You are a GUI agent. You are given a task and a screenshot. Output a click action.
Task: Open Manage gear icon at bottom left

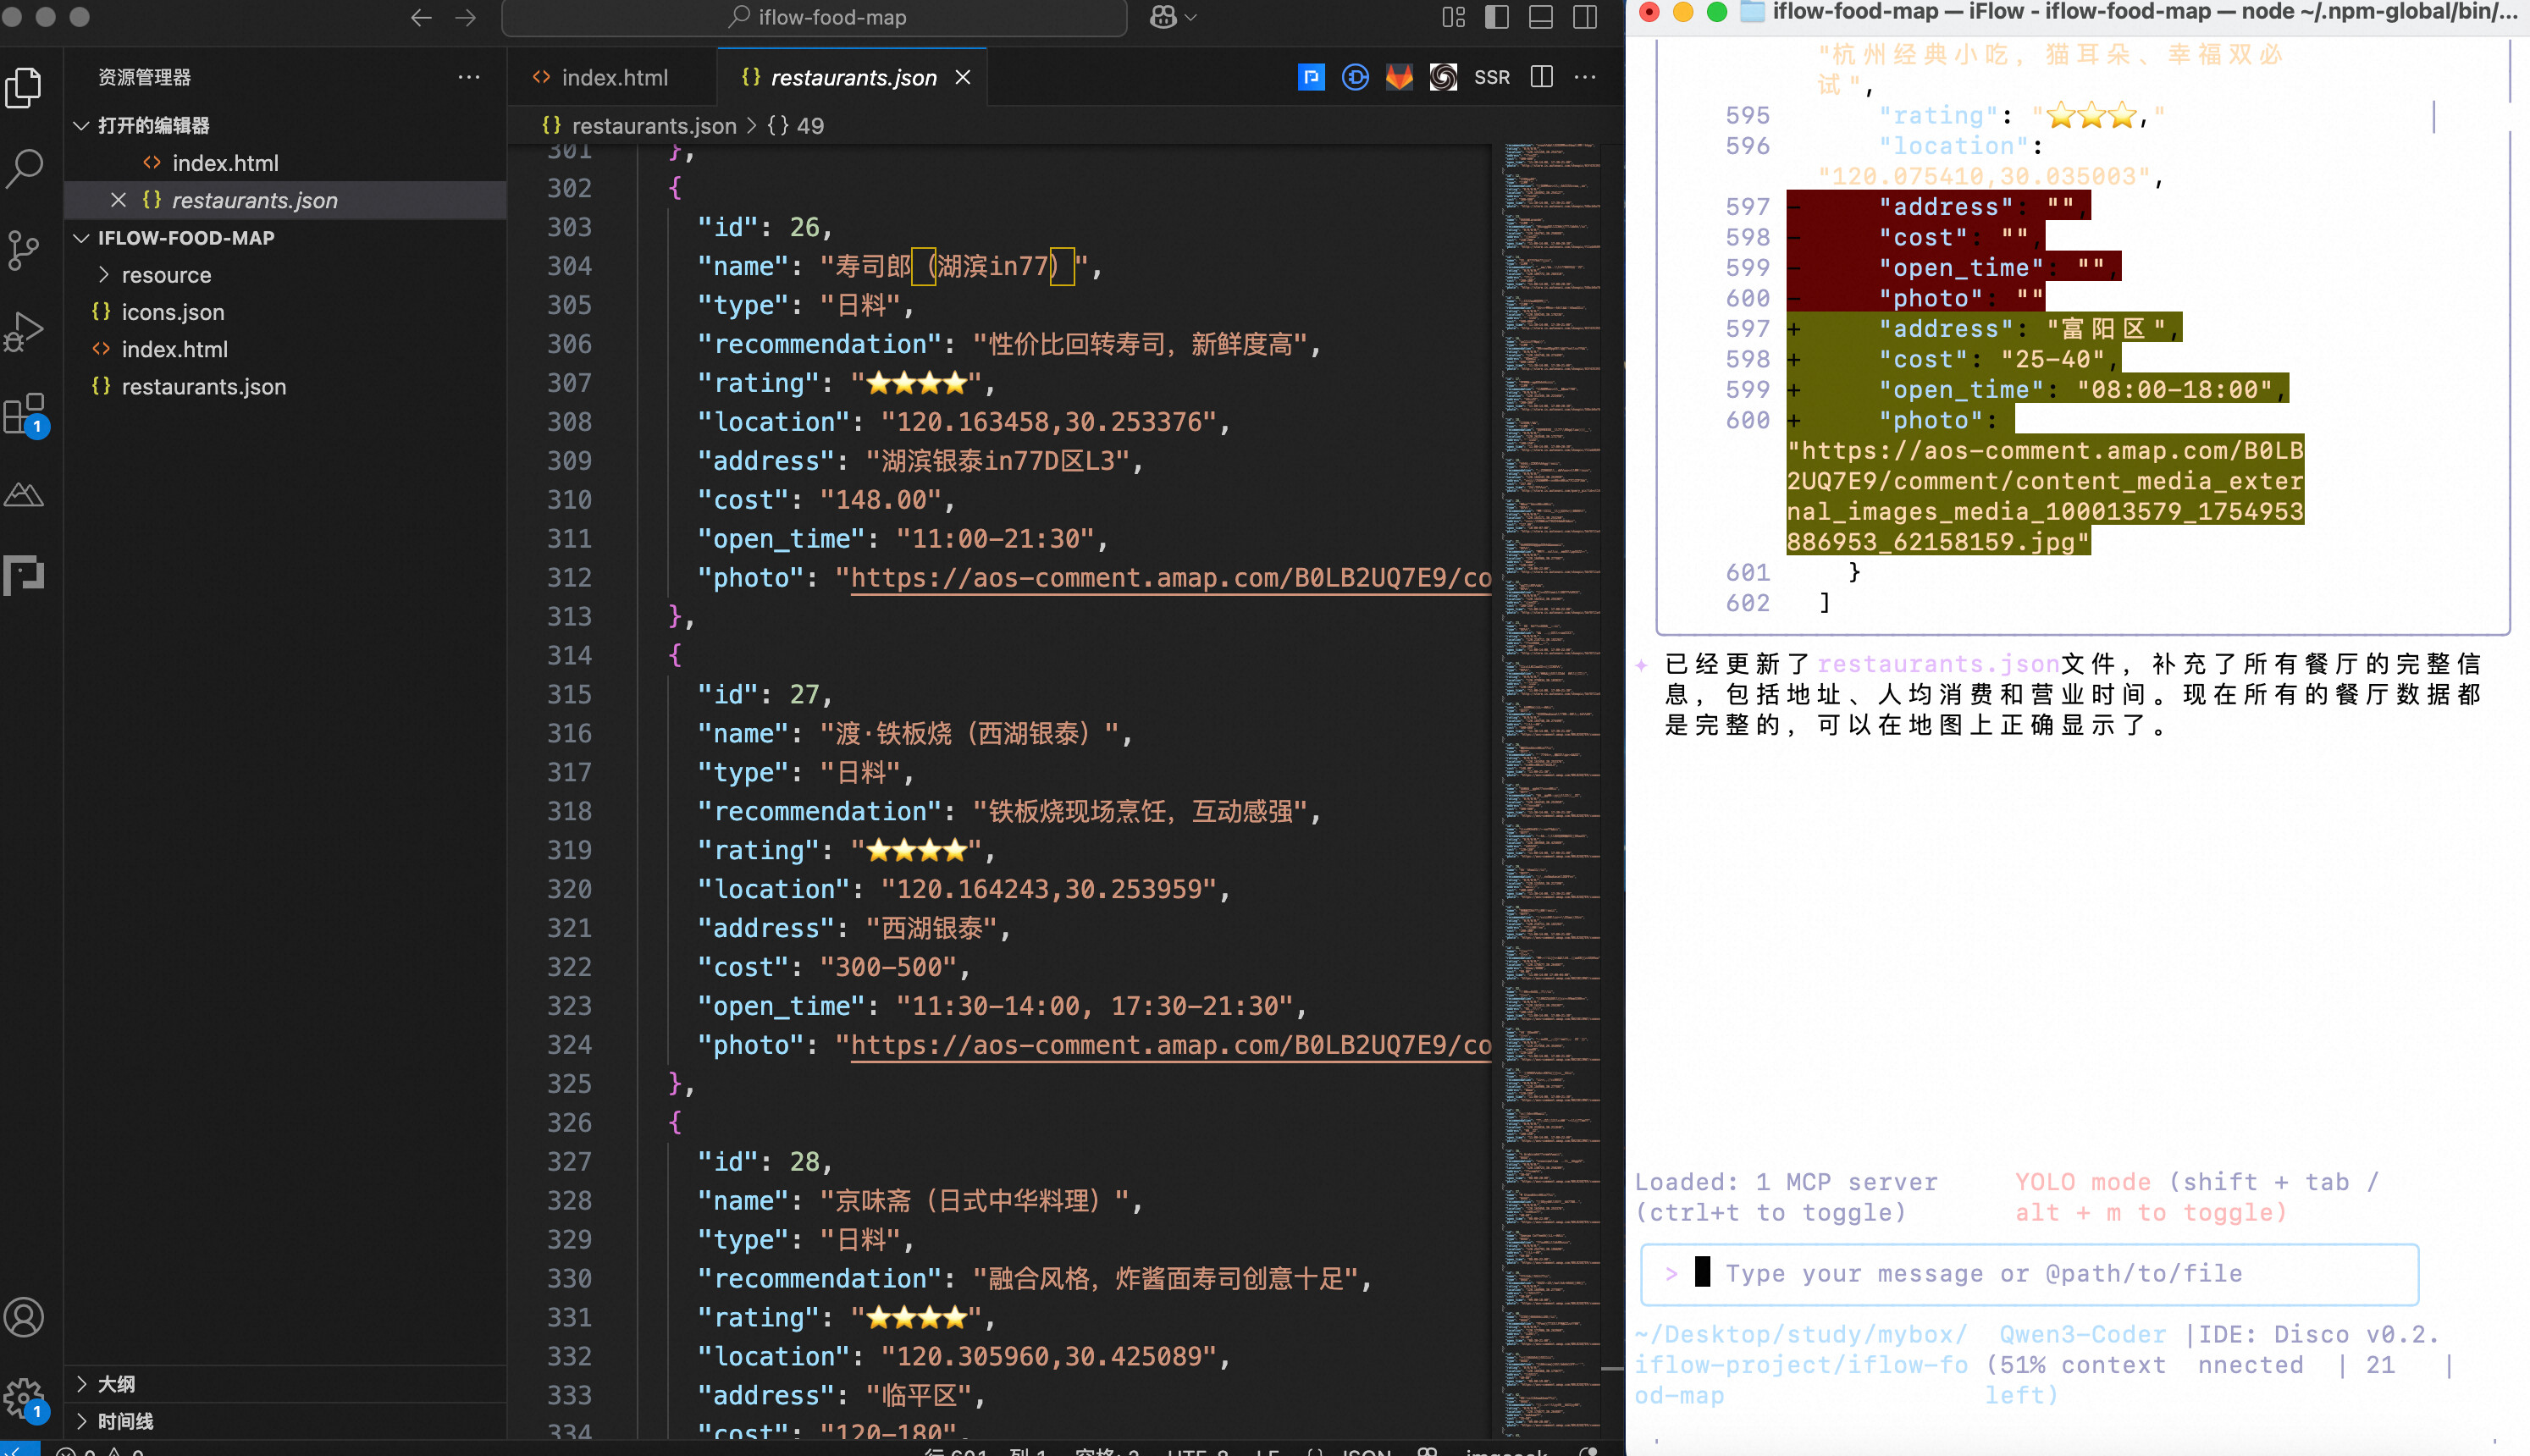24,1398
